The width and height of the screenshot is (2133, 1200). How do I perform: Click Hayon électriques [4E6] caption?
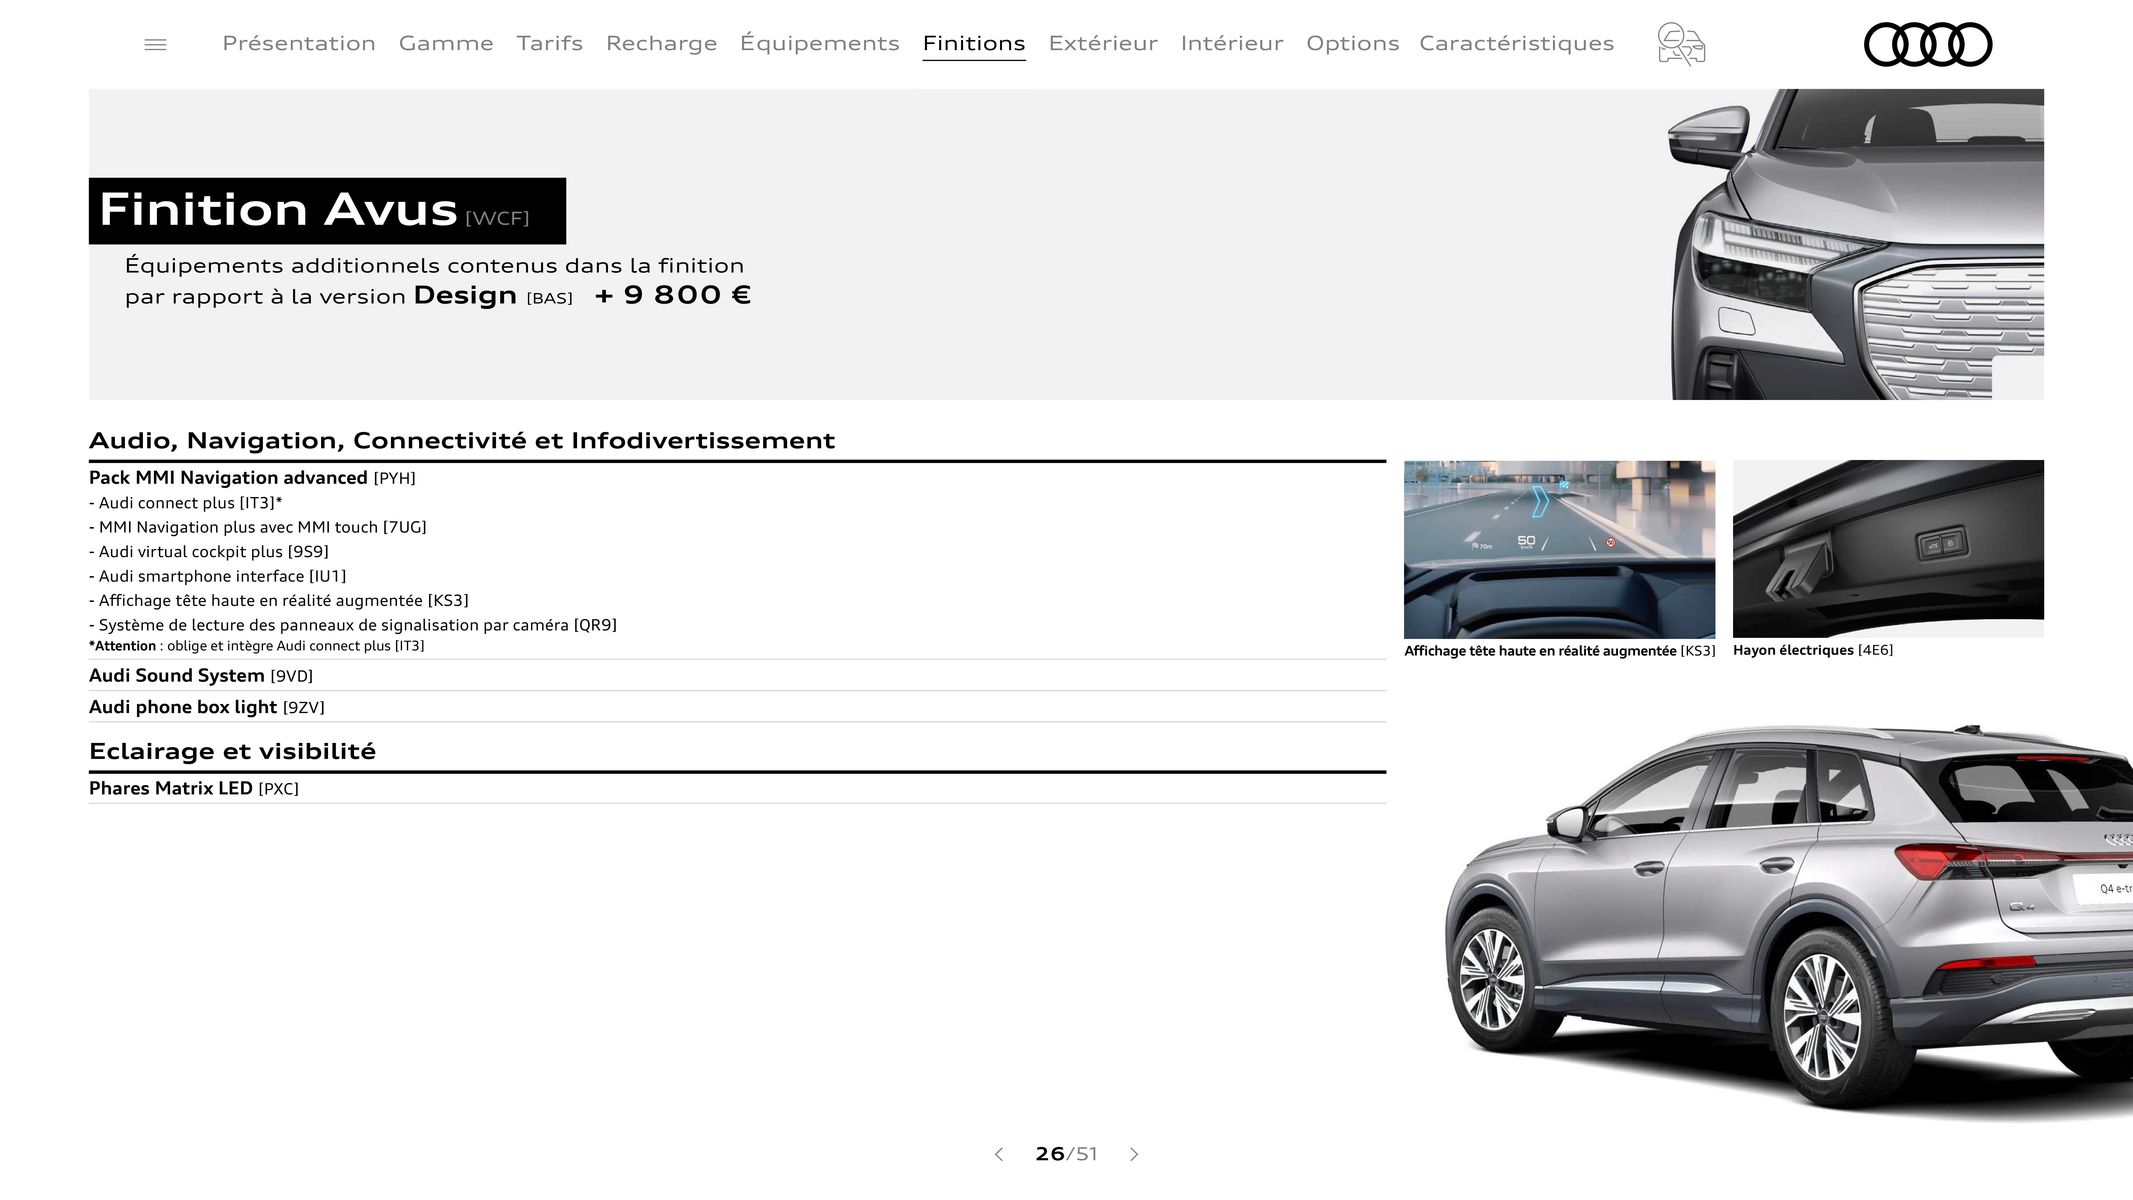pyautogui.click(x=1813, y=650)
